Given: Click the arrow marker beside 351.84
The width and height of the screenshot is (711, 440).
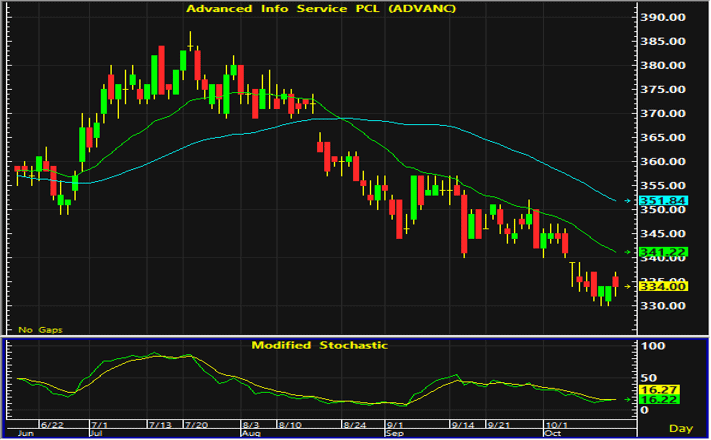Looking at the screenshot, I should point(628,200).
